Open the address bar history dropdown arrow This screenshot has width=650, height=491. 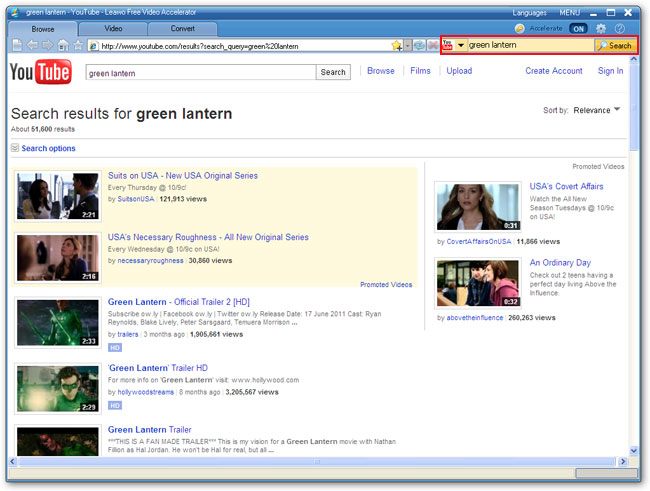point(408,45)
